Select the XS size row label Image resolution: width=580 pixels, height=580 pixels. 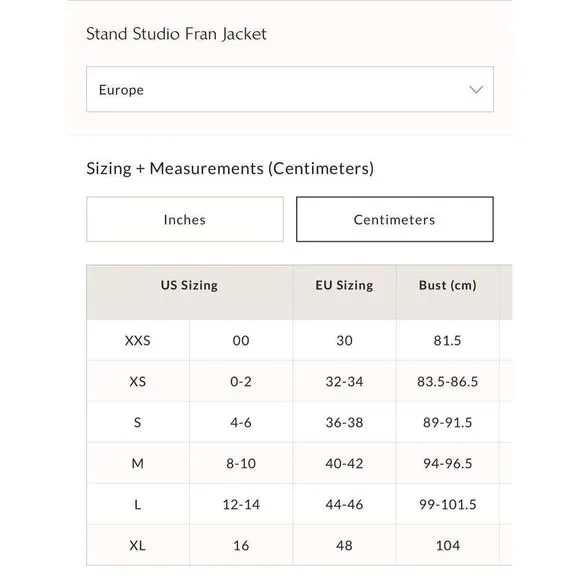pos(138,381)
